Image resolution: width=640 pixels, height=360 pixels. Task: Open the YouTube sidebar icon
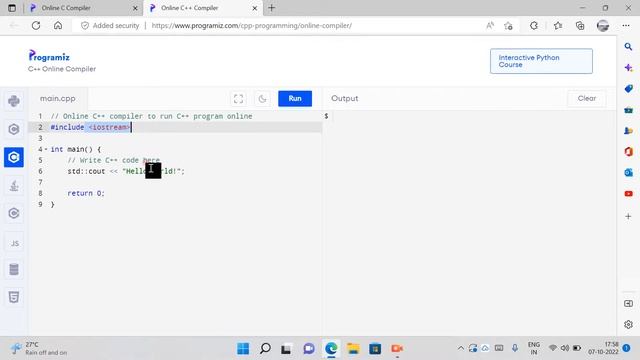629,193
